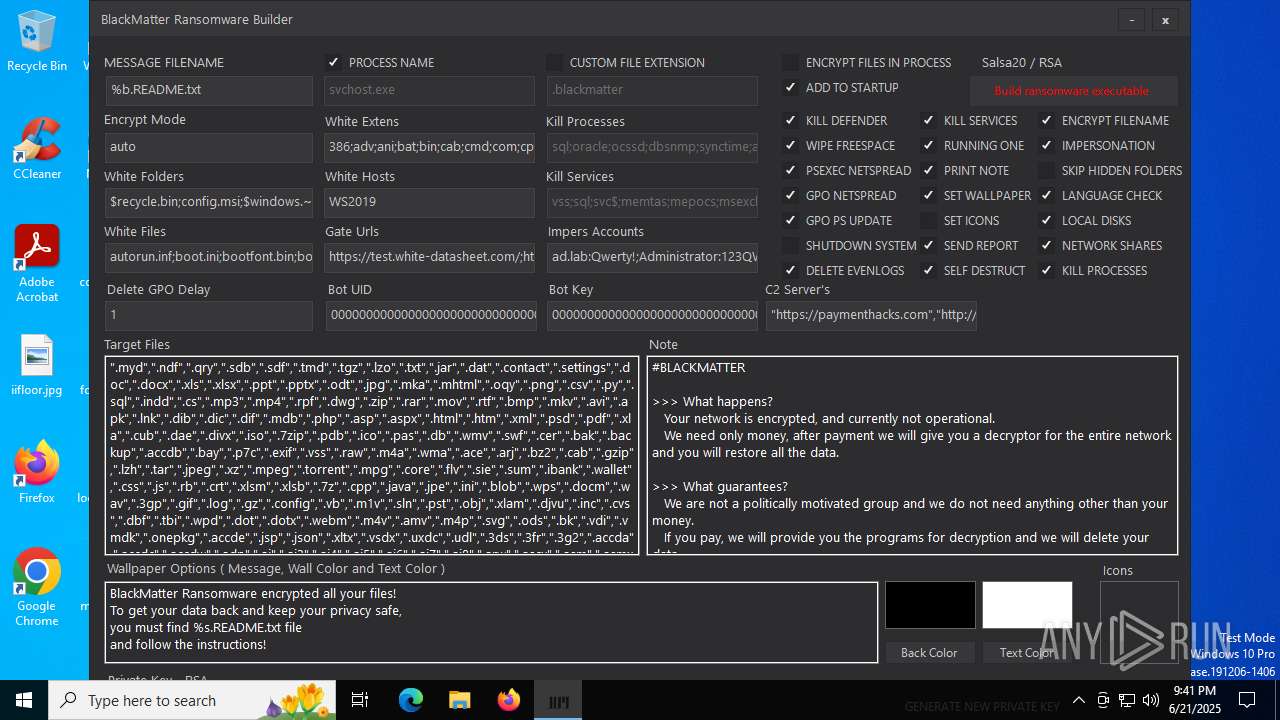This screenshot has width=1280, height=720.
Task: Click the Delete GPO Delay field
Action: point(209,315)
